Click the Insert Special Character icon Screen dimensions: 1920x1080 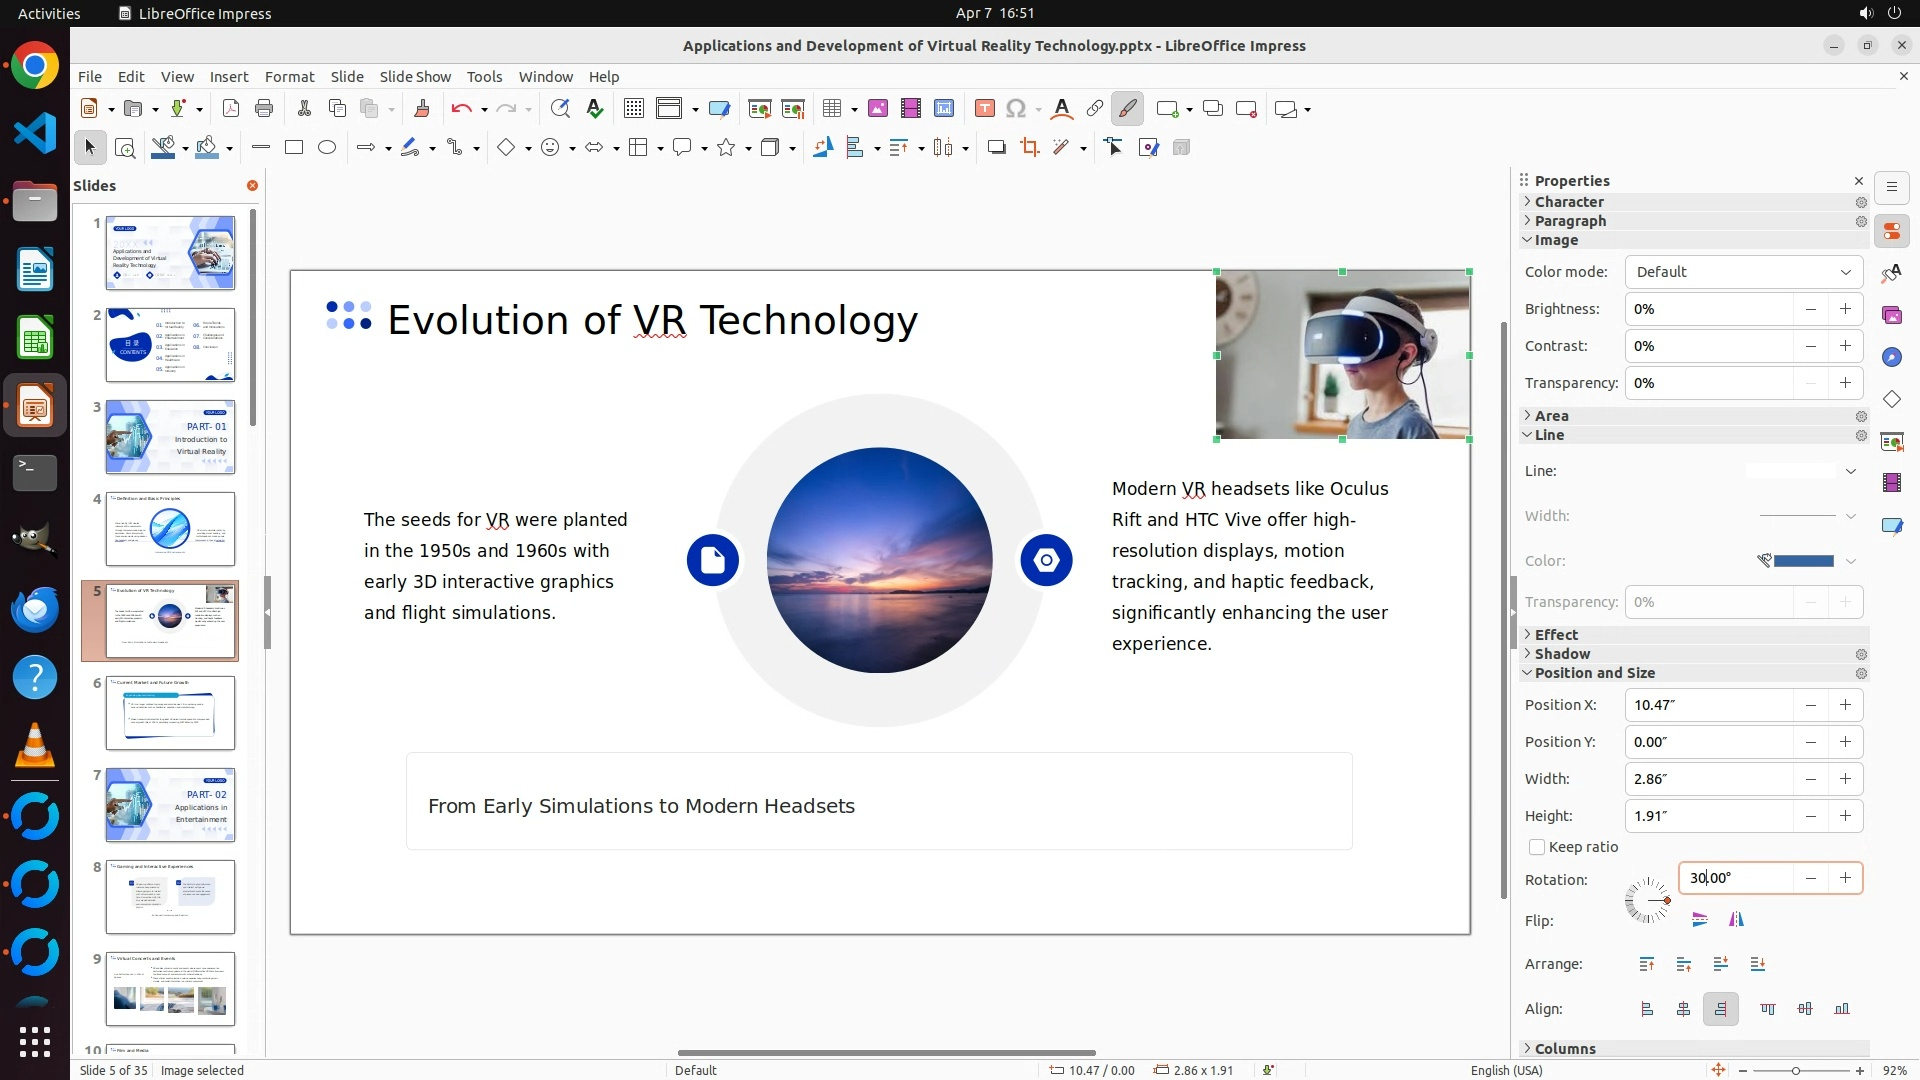pyautogui.click(x=1016, y=109)
